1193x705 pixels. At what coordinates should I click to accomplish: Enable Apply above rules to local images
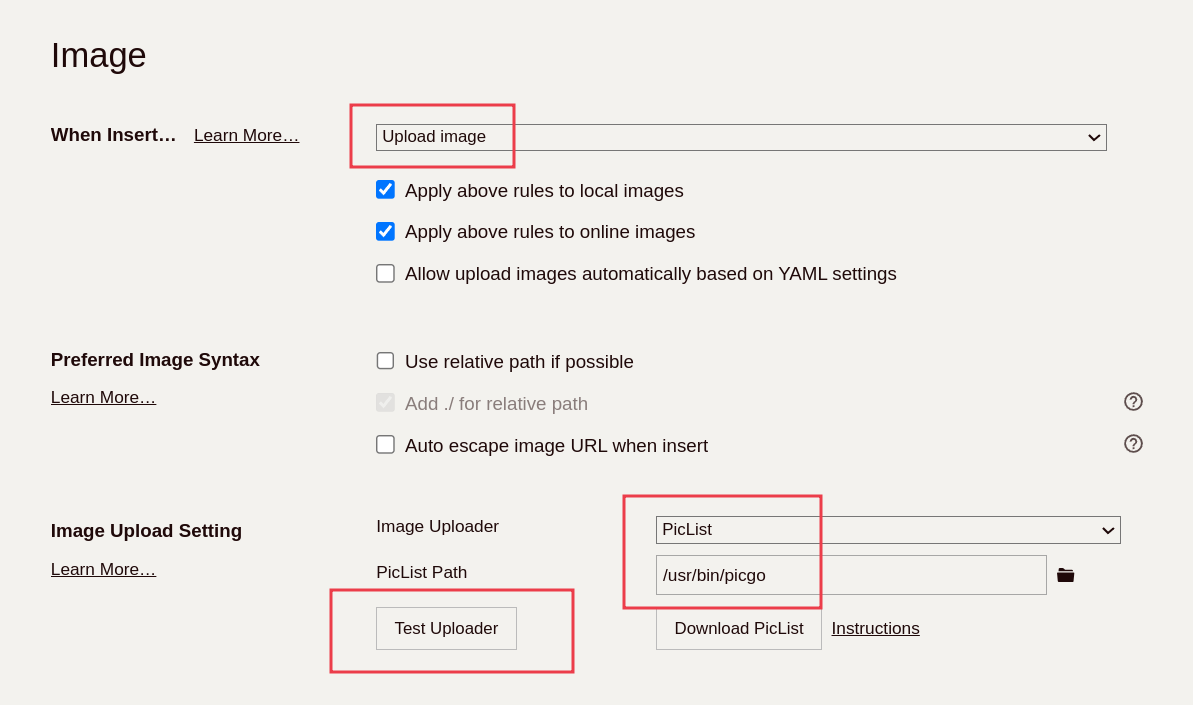click(385, 190)
